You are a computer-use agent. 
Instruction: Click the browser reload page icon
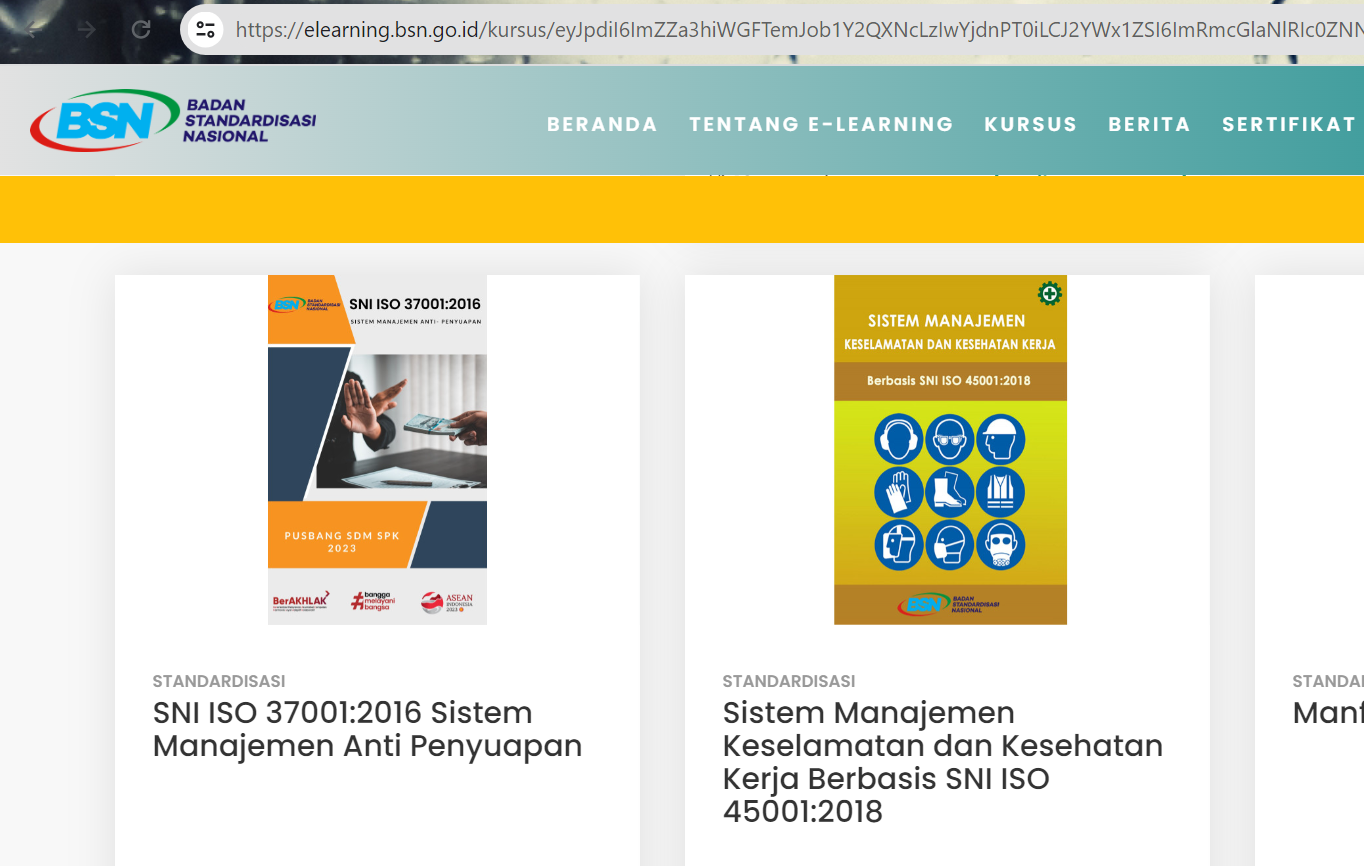point(141,29)
